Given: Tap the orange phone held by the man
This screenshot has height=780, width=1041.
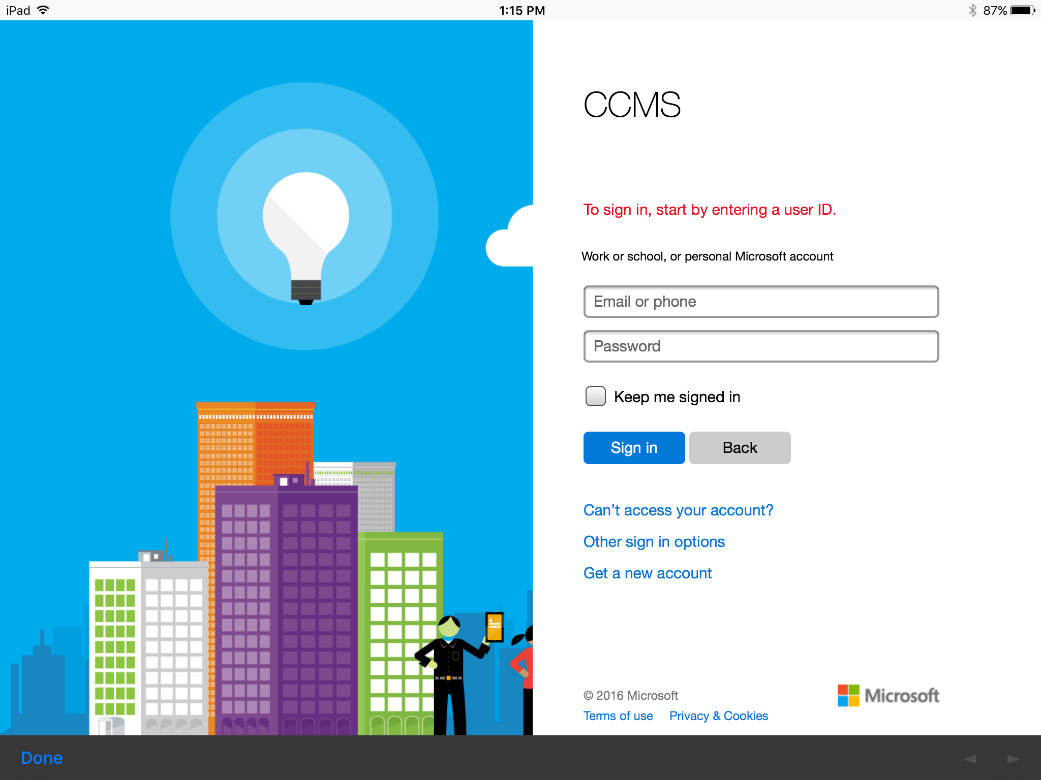Looking at the screenshot, I should 494,627.
